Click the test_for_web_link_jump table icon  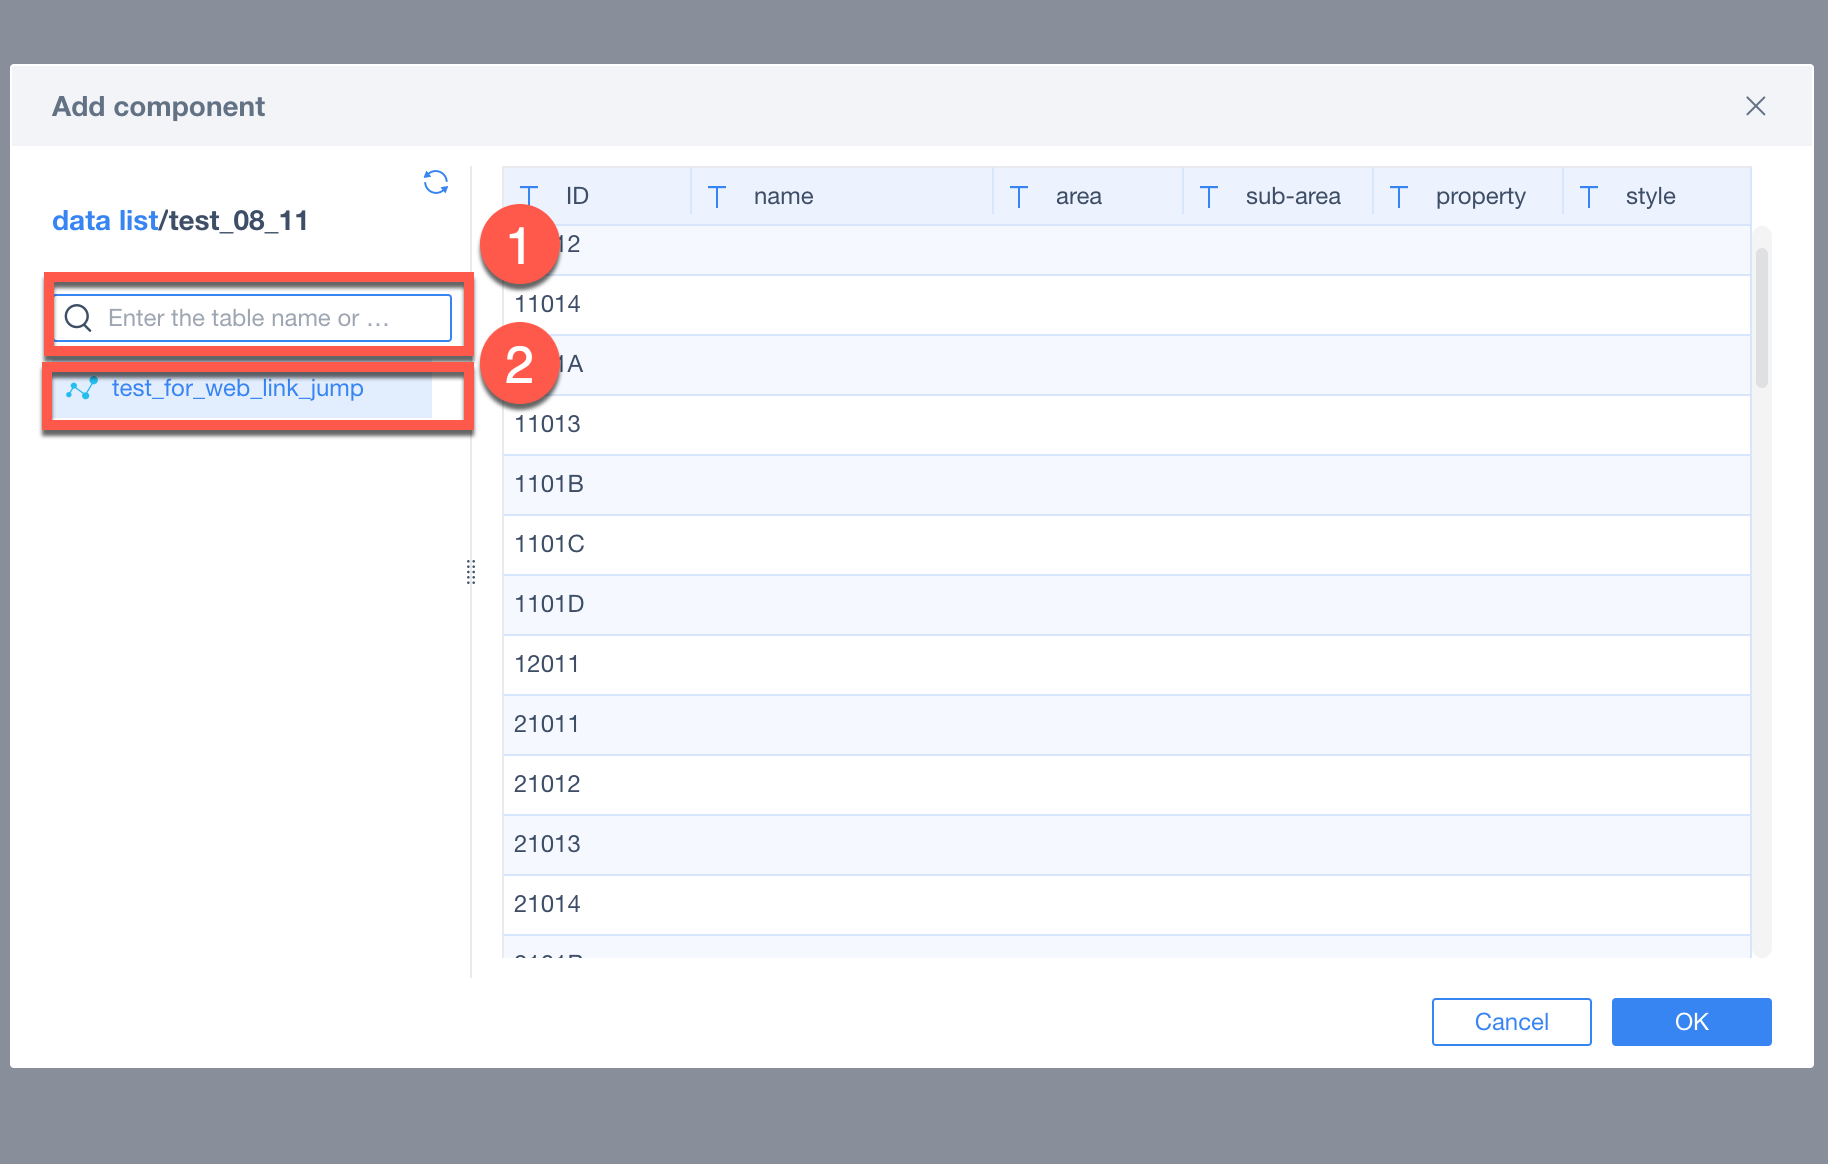[82, 388]
